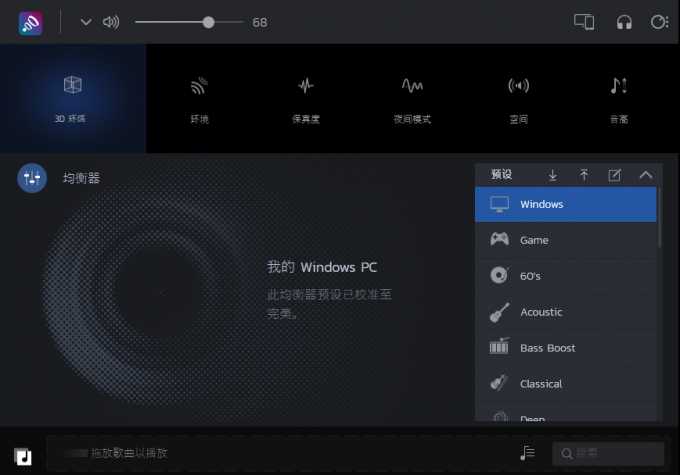Toggle the 夜间模式 night mode effect

pyautogui.click(x=412, y=98)
